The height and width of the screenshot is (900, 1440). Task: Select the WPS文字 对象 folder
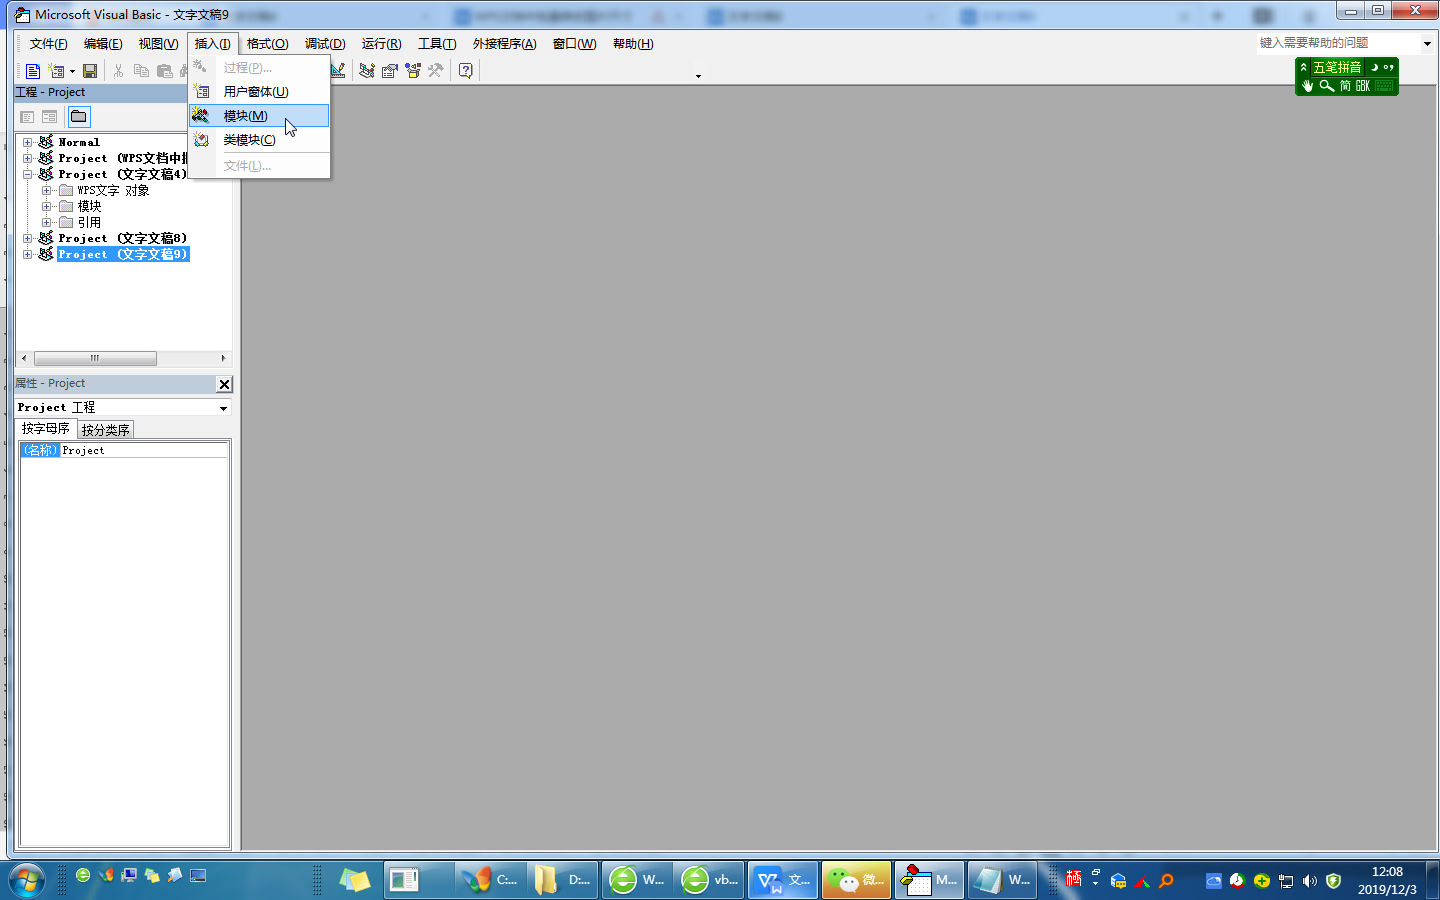(x=113, y=190)
